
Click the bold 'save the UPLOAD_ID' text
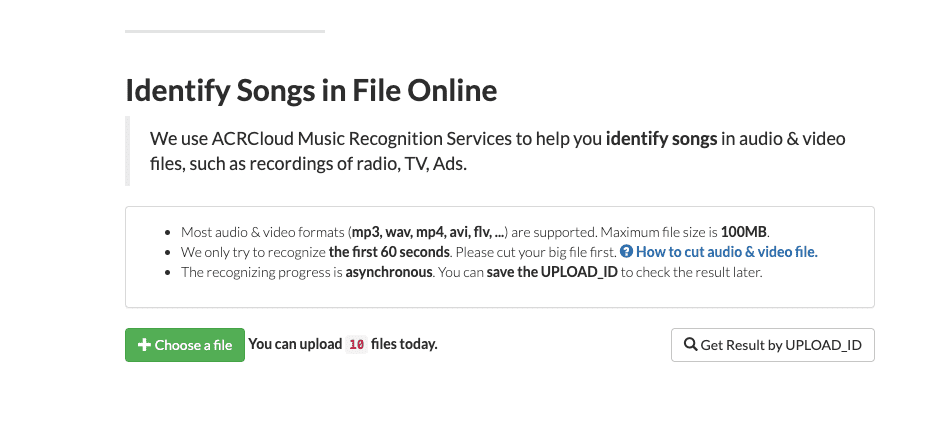click(552, 272)
